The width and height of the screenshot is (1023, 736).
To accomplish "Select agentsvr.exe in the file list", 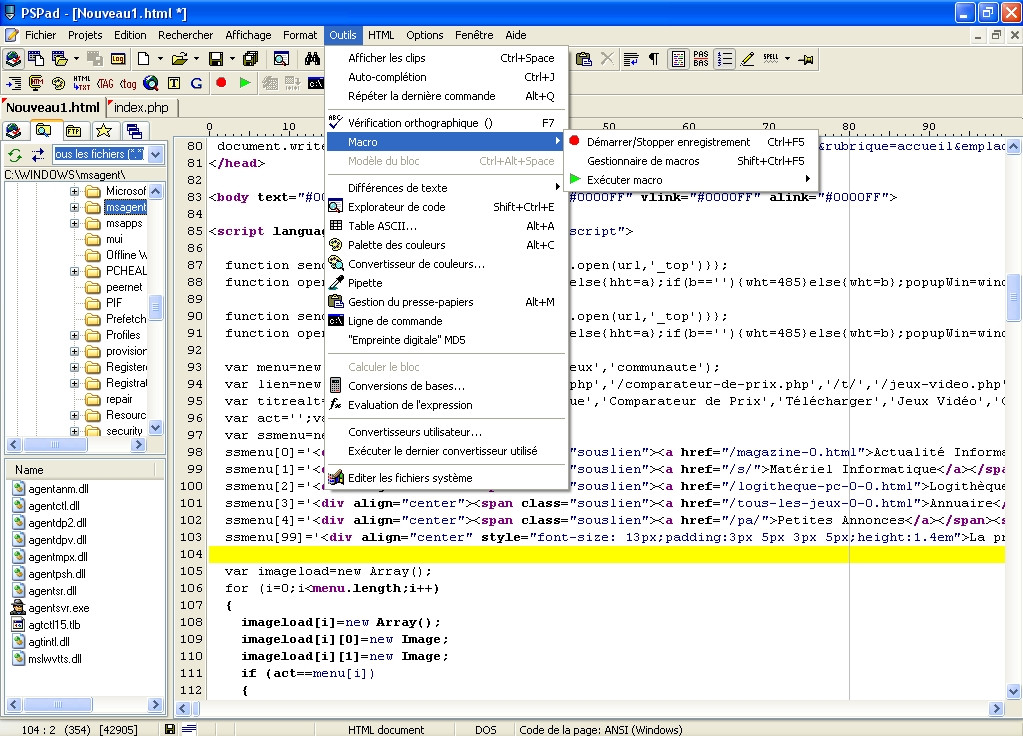I will point(58,607).
